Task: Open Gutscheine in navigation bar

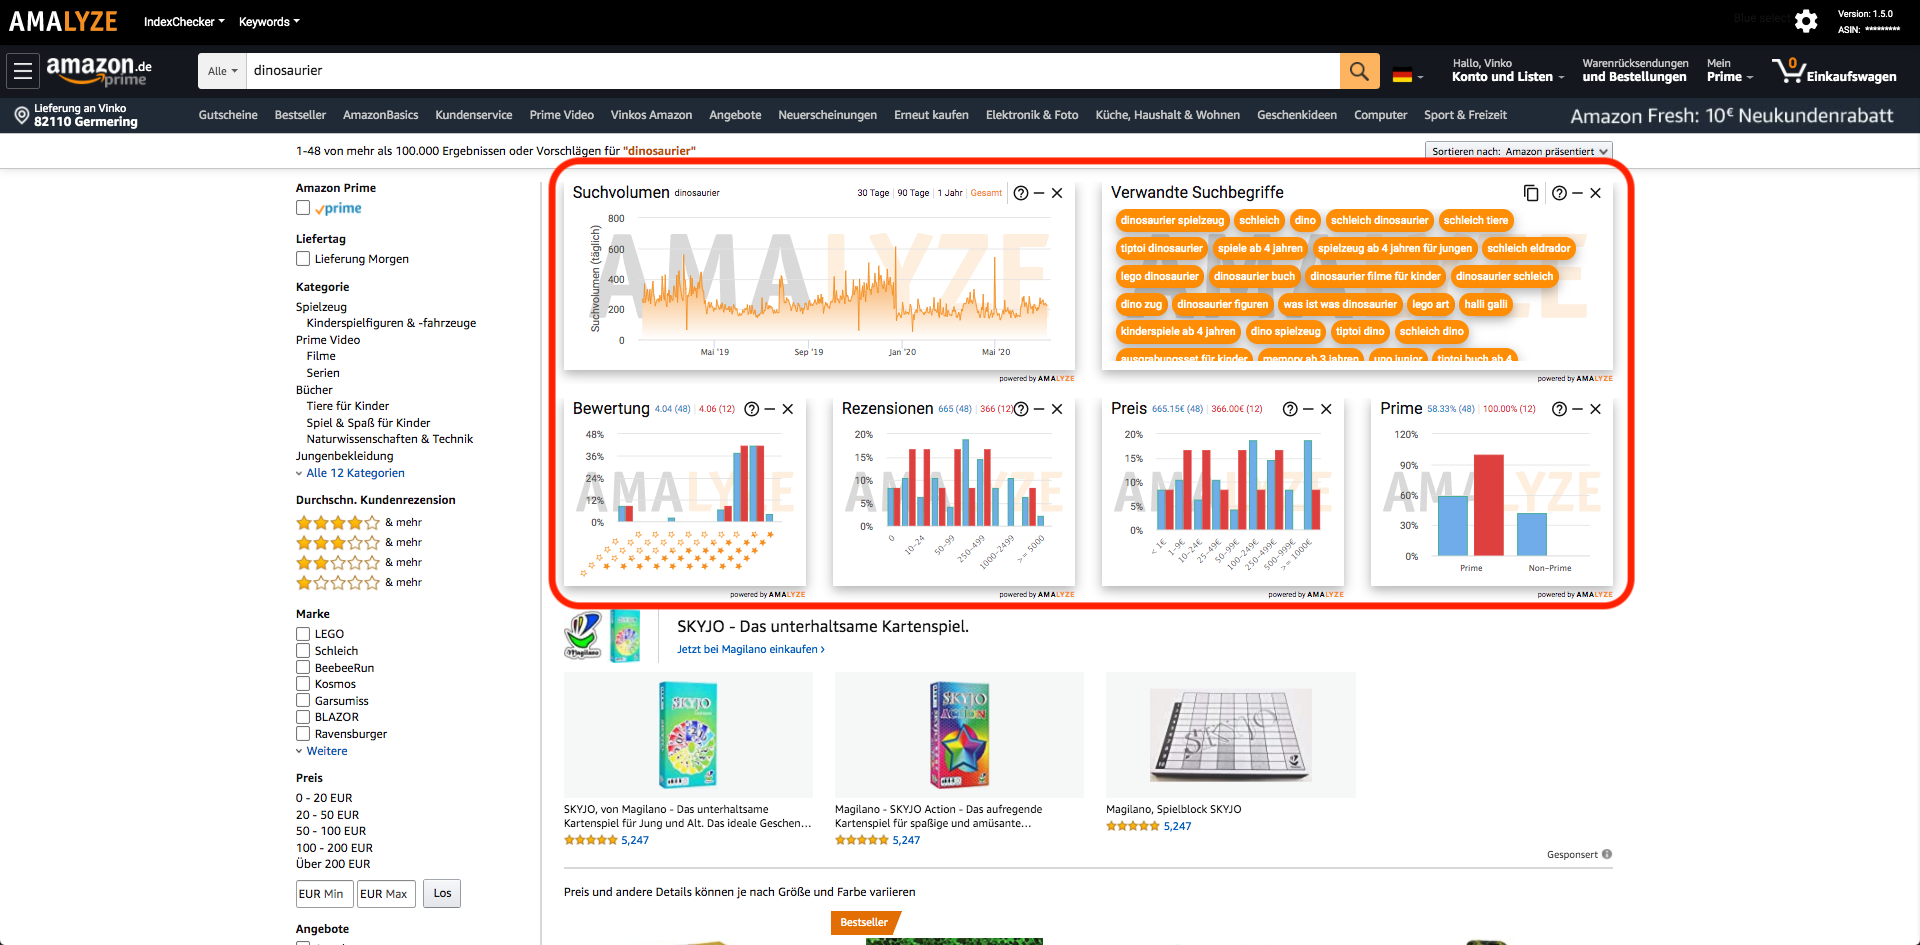Action: coord(228,115)
